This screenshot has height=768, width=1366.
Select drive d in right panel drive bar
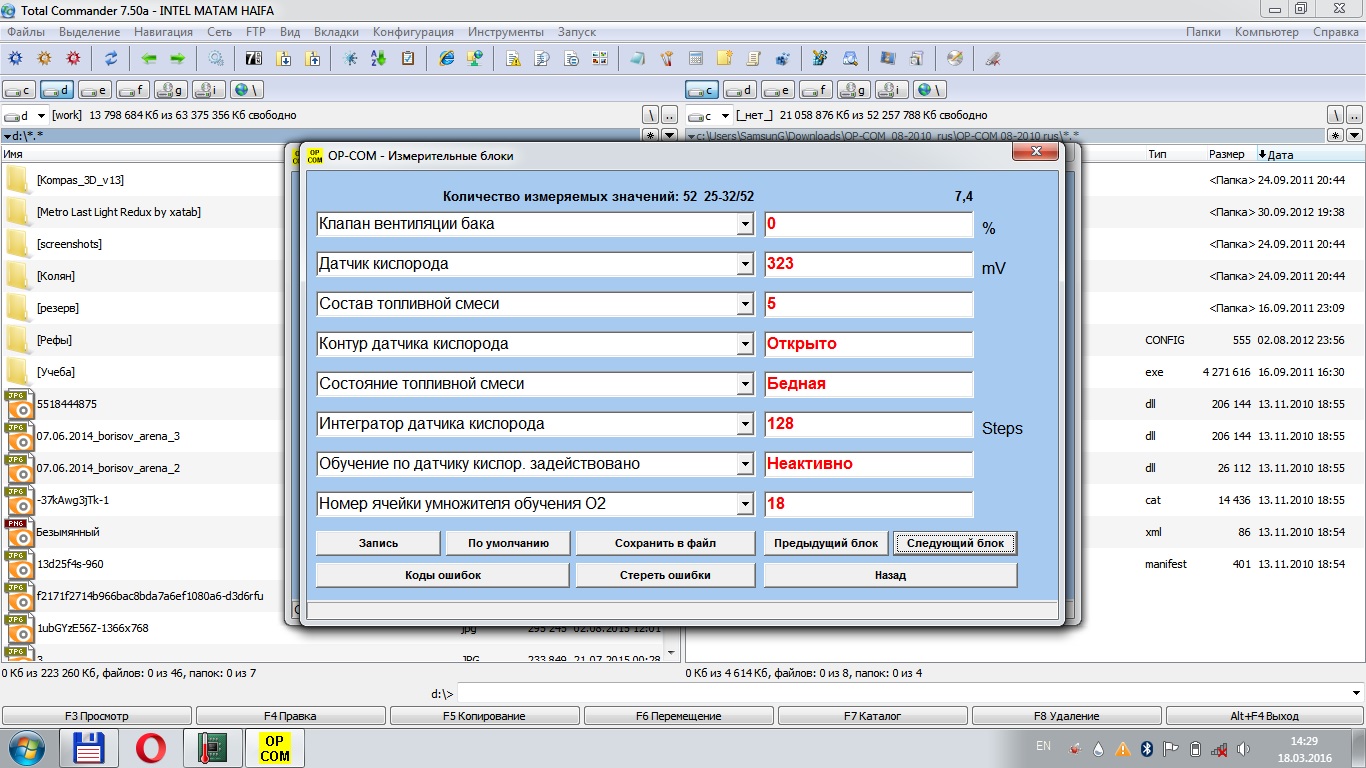[x=740, y=90]
